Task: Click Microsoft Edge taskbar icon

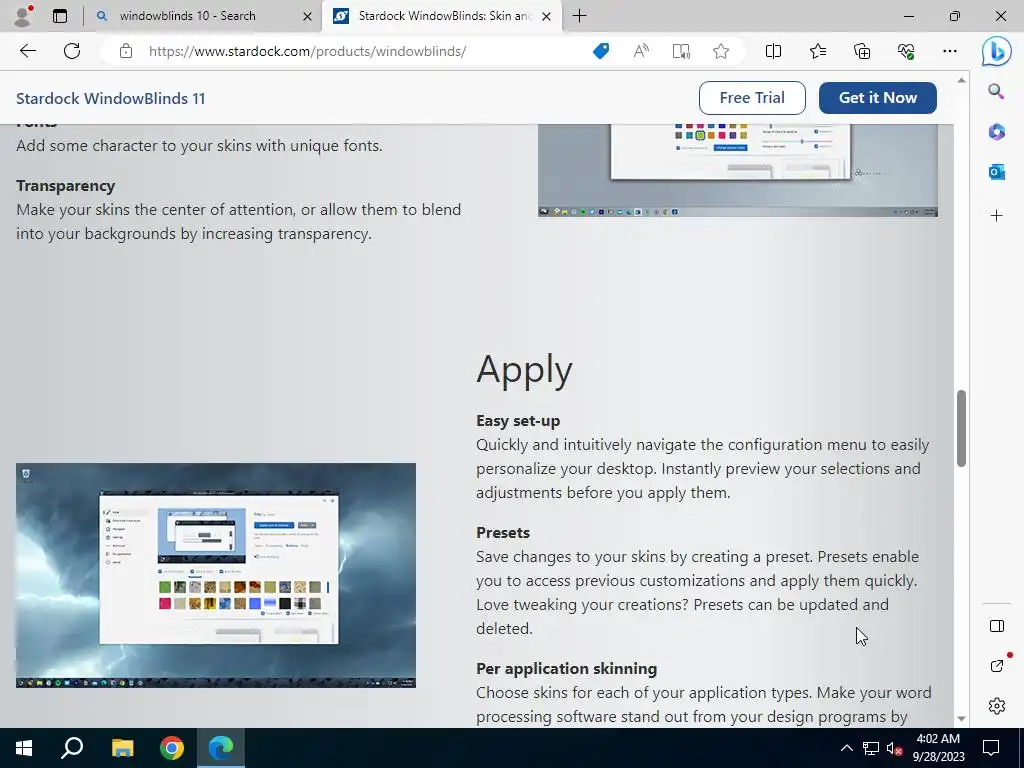Action: coord(221,748)
